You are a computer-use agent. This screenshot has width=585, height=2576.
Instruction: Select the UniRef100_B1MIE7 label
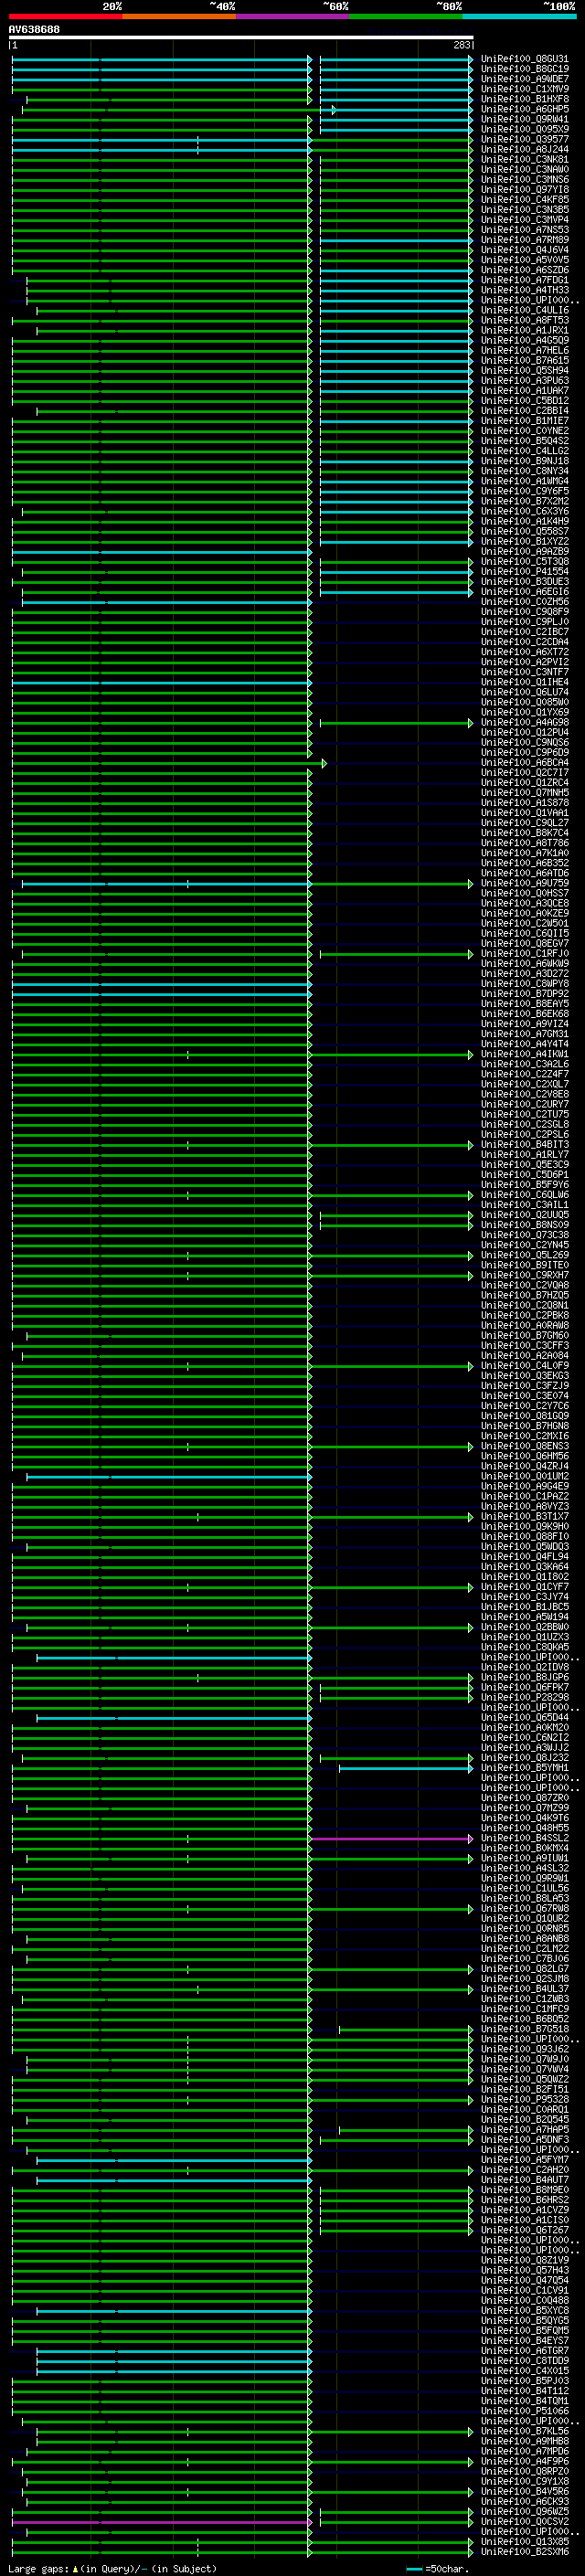coord(524,421)
